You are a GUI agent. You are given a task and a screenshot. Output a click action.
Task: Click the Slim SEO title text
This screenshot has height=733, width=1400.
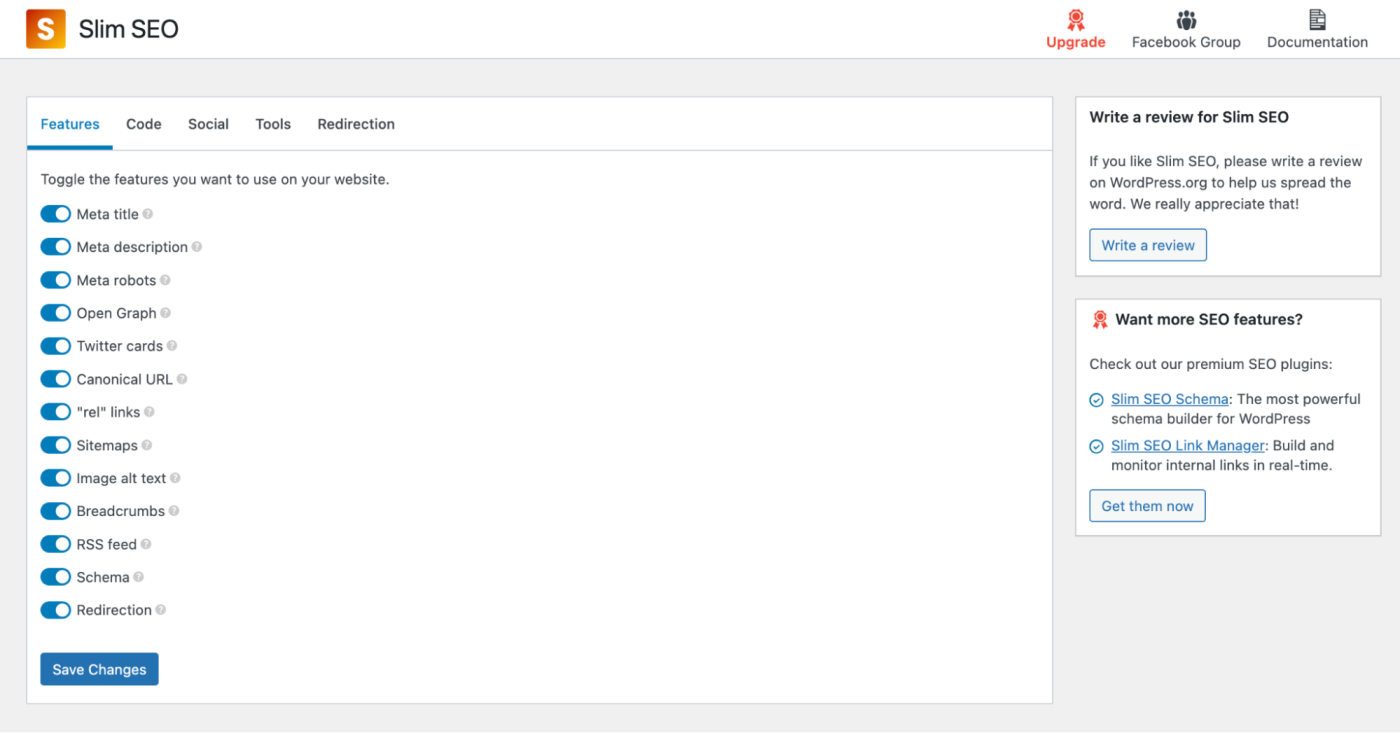pyautogui.click(x=129, y=29)
